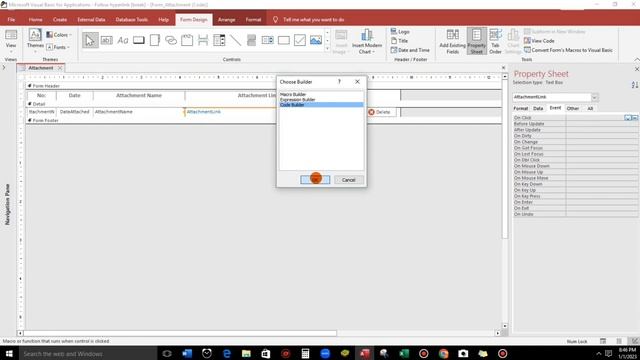
Task: Select Code Builder in the list
Action: pyautogui.click(x=321, y=105)
